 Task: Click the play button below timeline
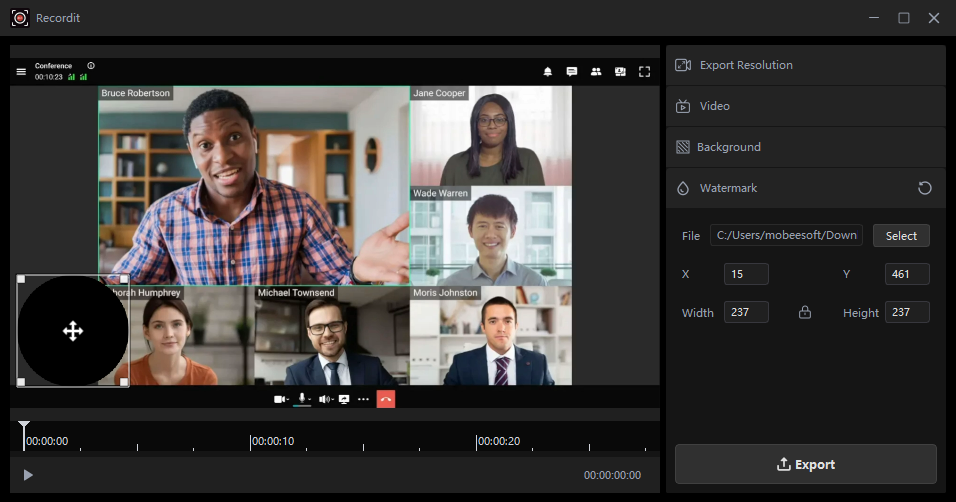coord(28,475)
